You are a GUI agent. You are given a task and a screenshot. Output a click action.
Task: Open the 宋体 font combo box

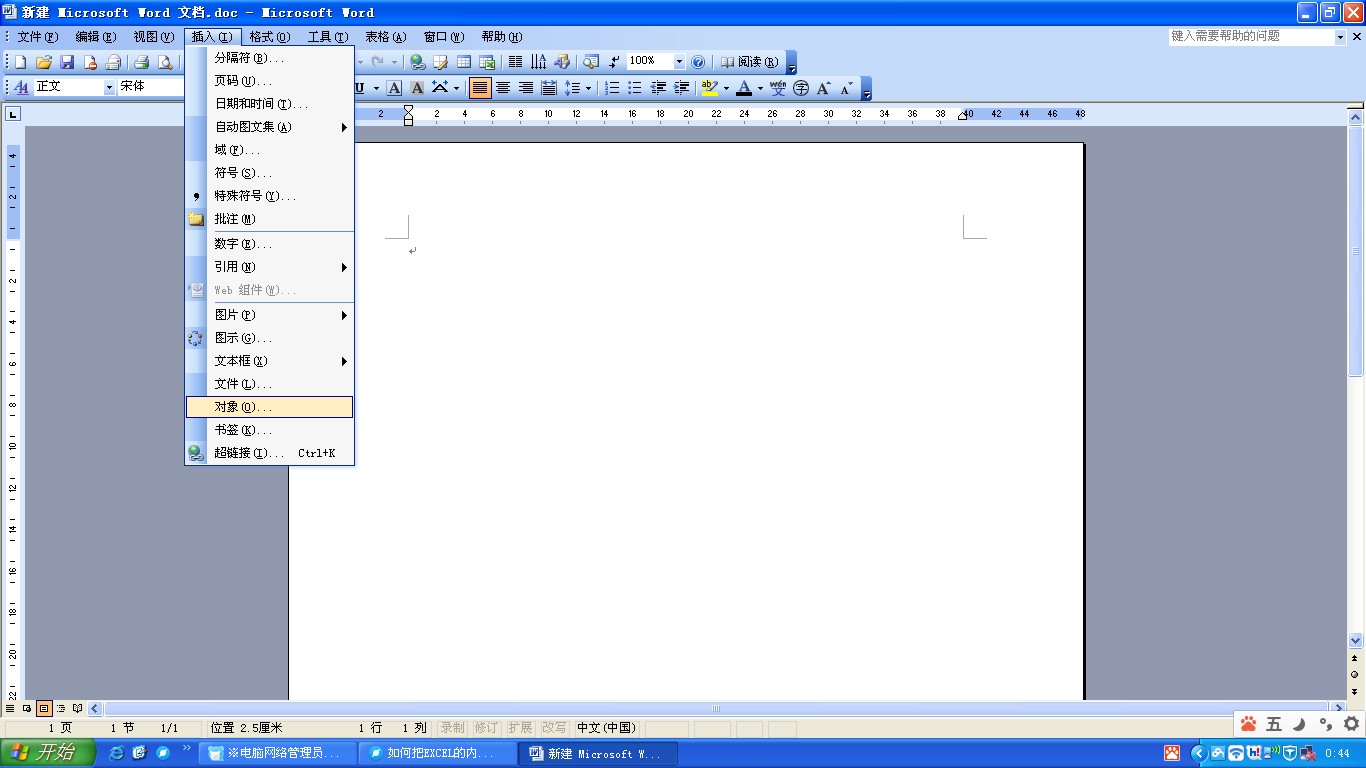[x=150, y=87]
